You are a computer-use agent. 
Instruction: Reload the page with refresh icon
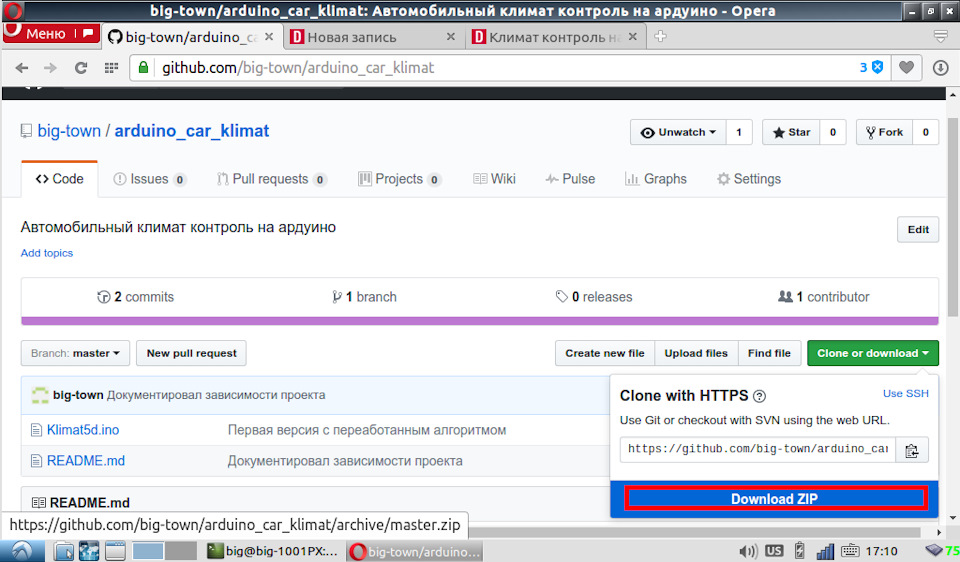click(x=81, y=68)
